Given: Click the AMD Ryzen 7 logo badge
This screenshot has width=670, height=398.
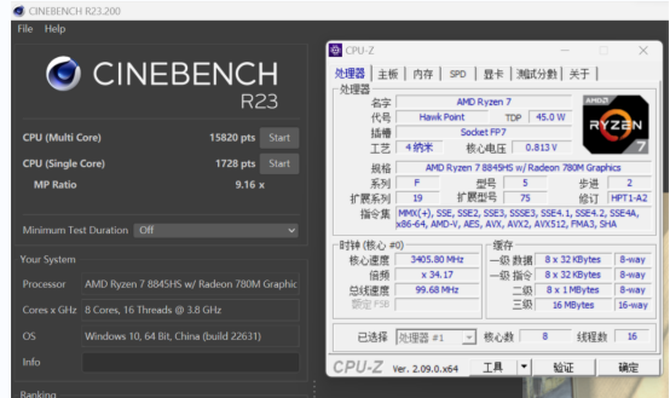Looking at the screenshot, I should 615,124.
